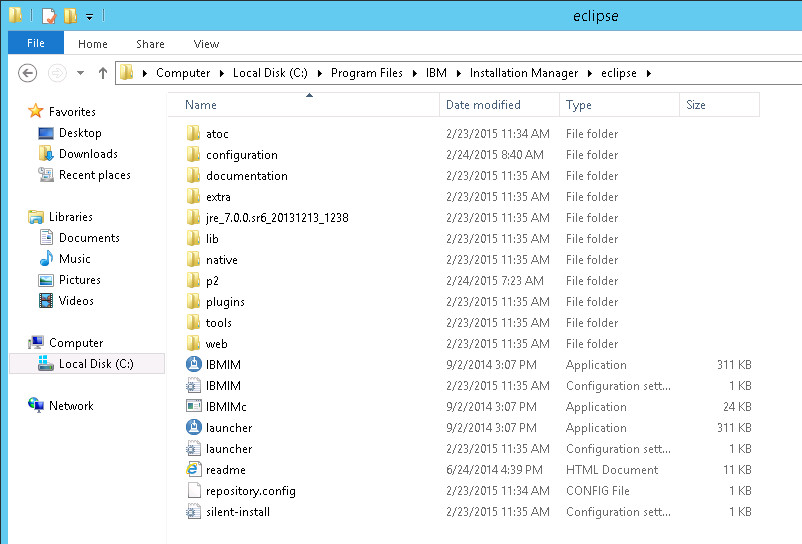The image size is (802, 544).
Task: Select Favorites in the navigation pane
Action: (72, 111)
